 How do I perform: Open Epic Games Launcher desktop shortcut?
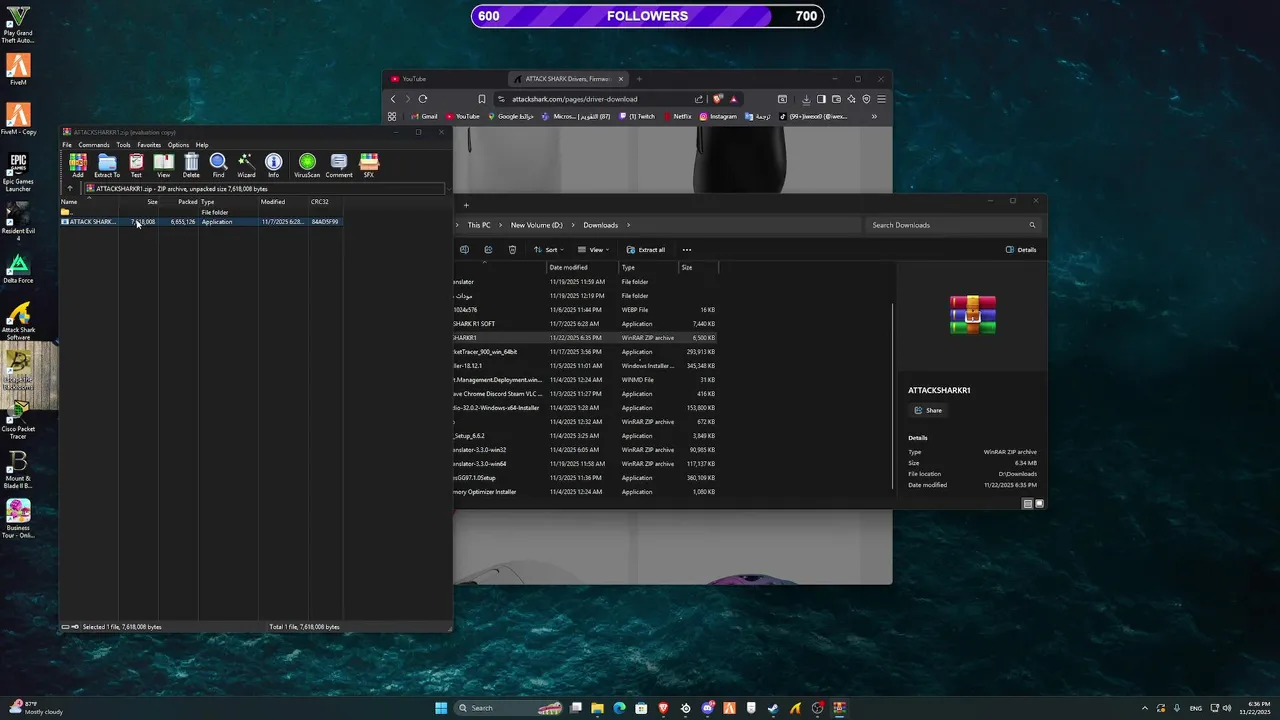[x=18, y=172]
